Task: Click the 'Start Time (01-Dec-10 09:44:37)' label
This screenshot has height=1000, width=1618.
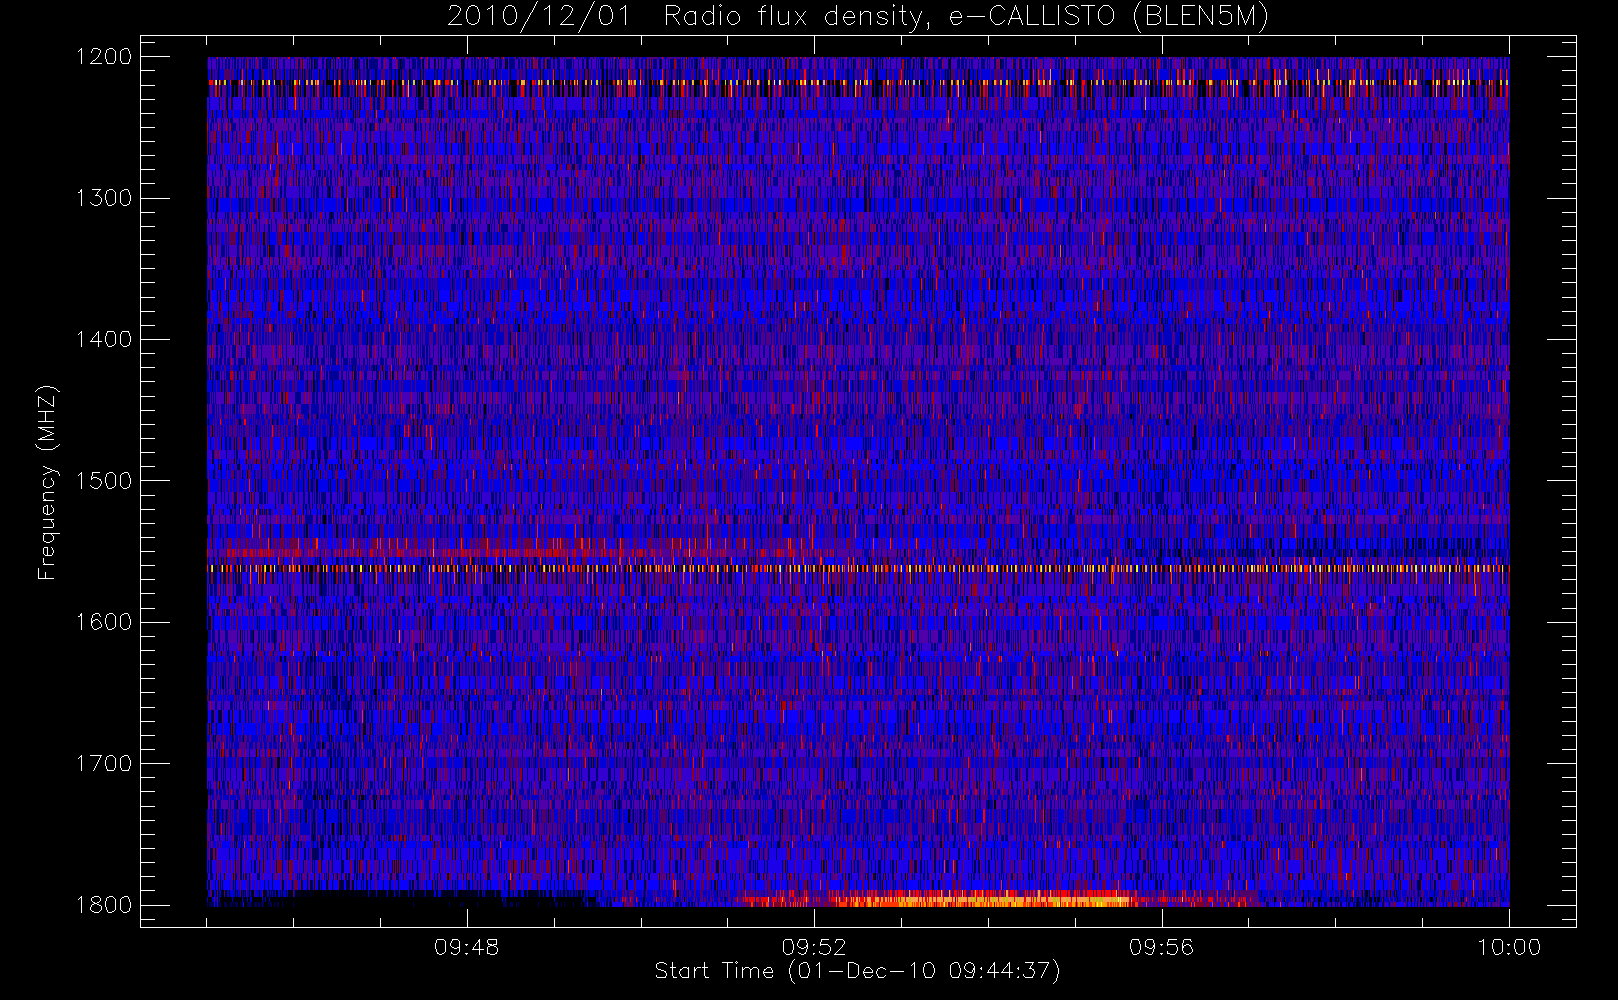Action: pyautogui.click(x=857, y=971)
